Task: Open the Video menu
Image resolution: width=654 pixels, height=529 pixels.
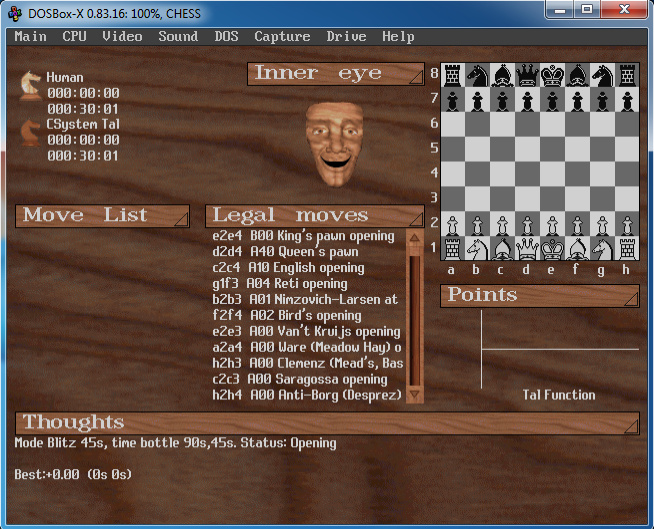Action: (122, 36)
